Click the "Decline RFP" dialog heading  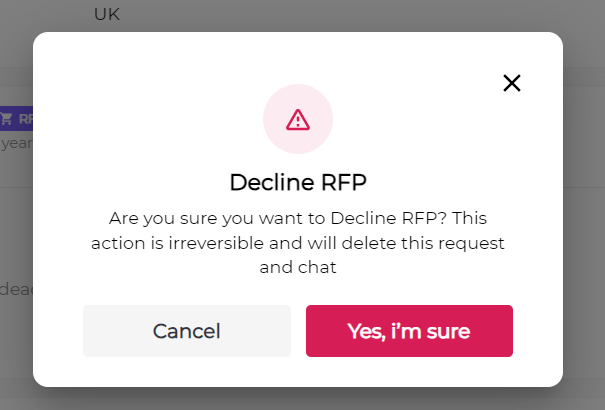pos(297,182)
